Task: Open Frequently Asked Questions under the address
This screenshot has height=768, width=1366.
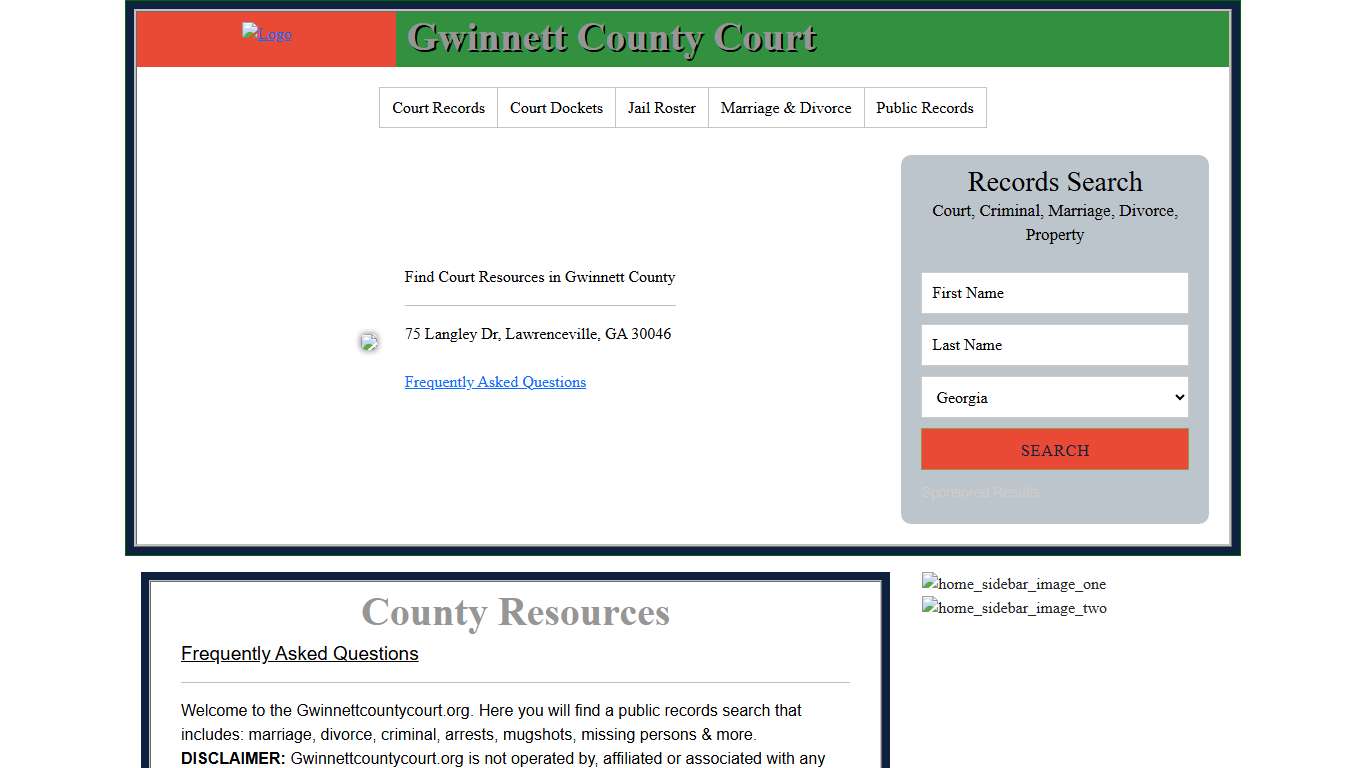Action: tap(495, 382)
